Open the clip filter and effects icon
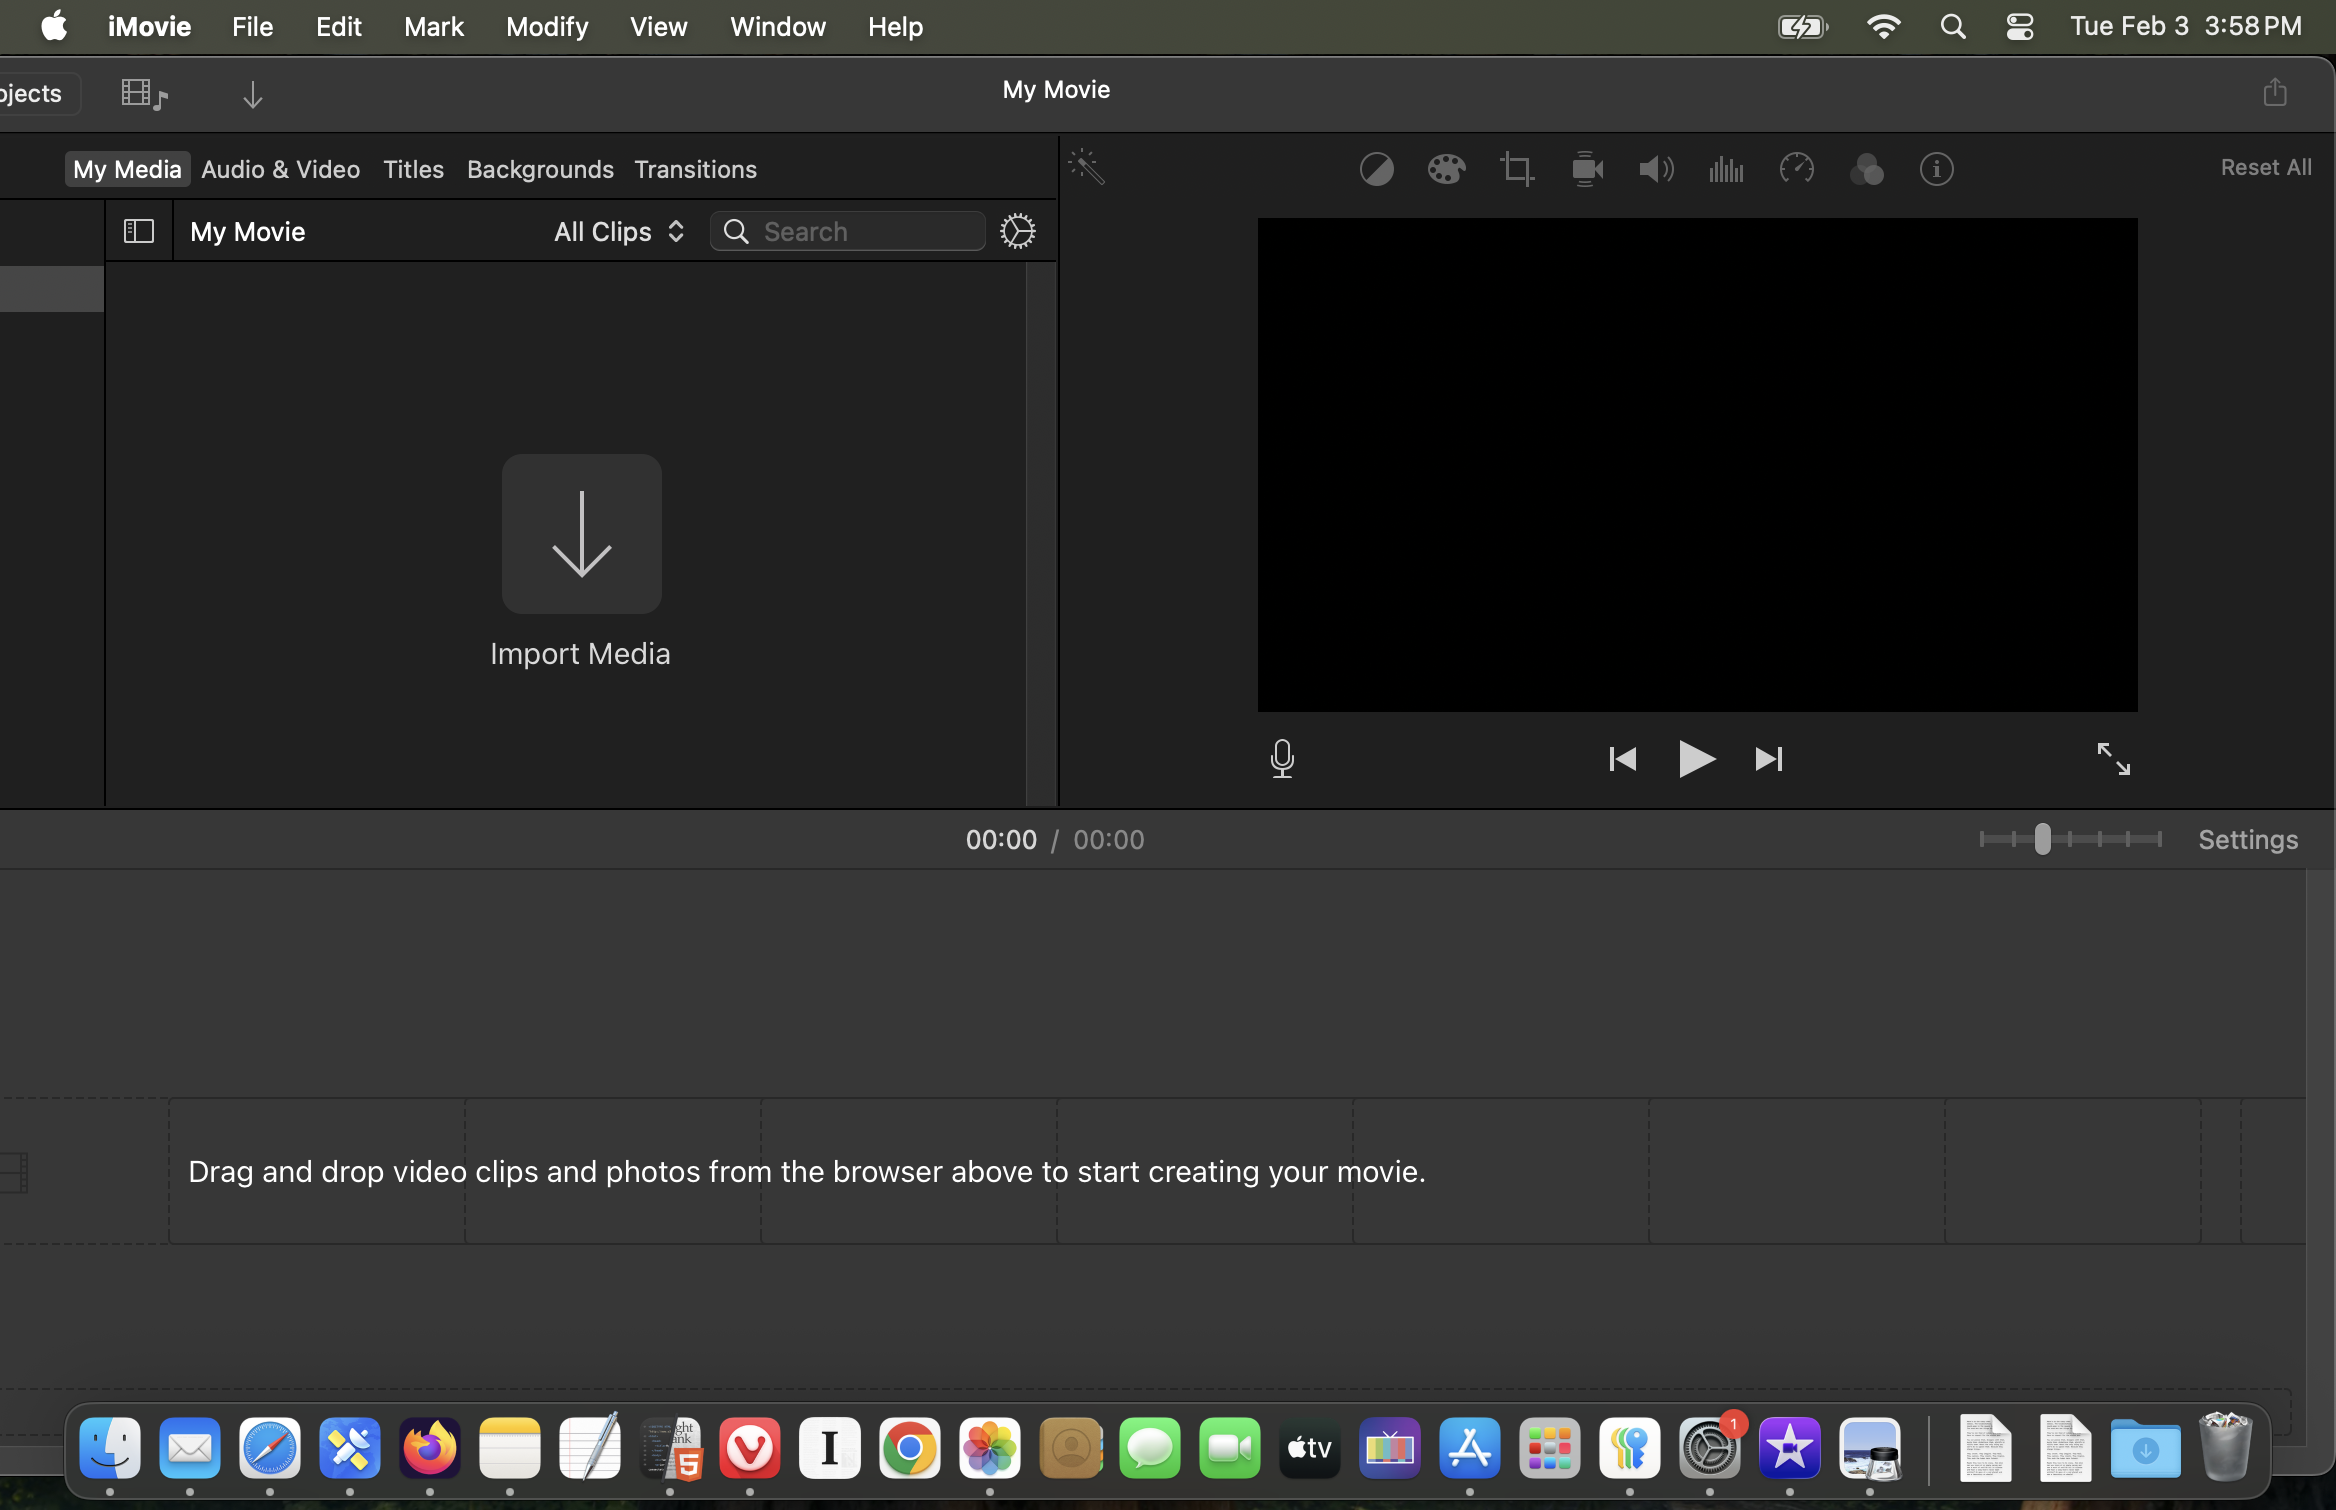The image size is (2336, 1510). tap(1866, 169)
